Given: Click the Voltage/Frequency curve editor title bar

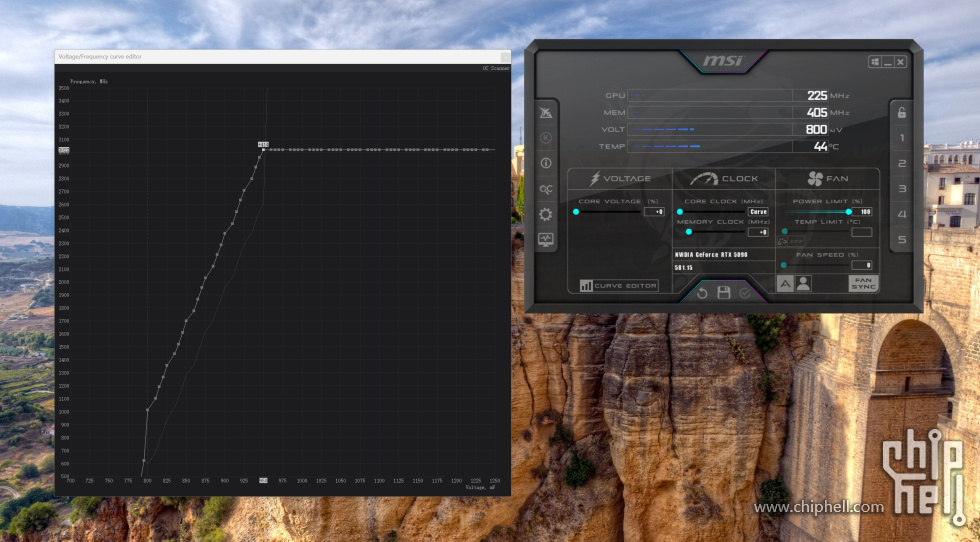Looking at the screenshot, I should (282, 56).
